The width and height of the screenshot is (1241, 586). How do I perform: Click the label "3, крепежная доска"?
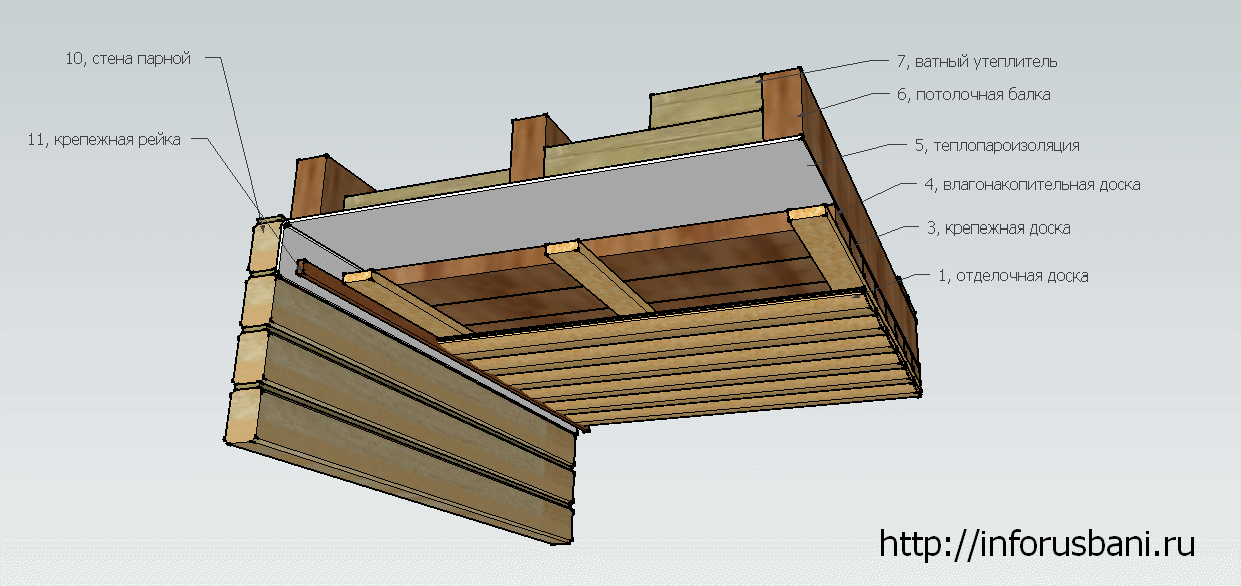pos(998,229)
